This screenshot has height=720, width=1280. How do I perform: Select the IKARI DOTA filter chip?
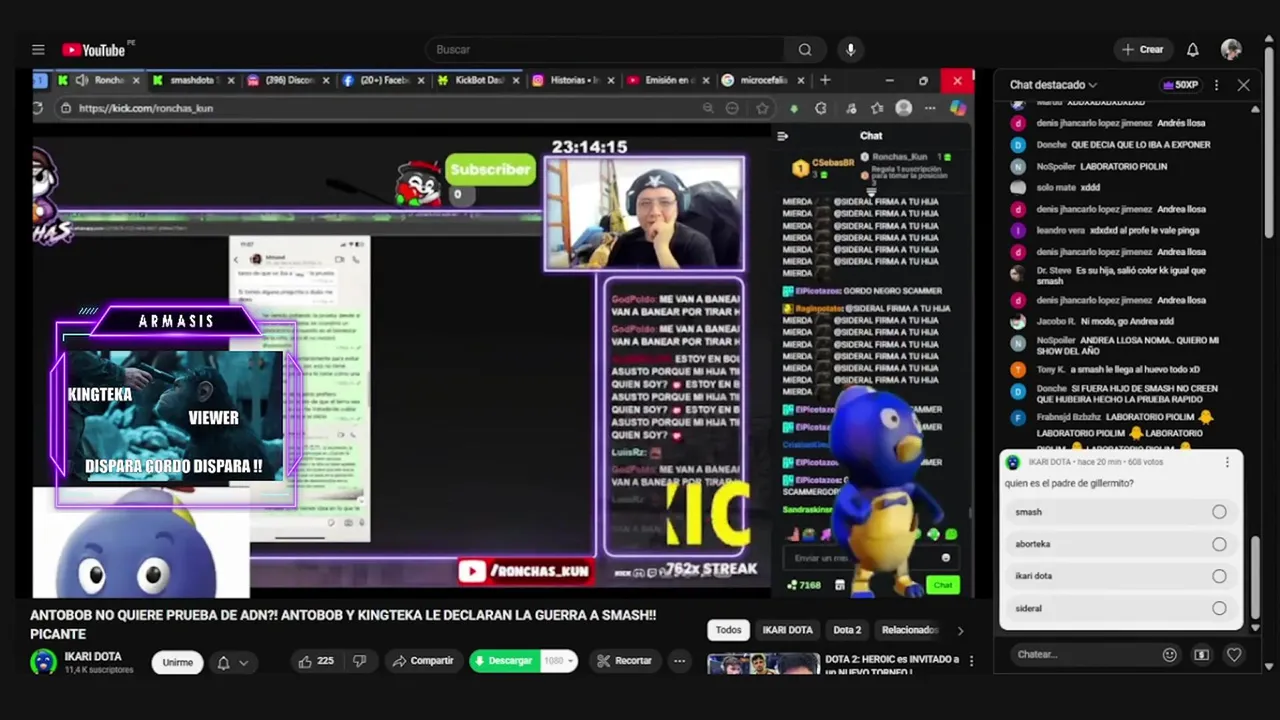click(x=788, y=630)
